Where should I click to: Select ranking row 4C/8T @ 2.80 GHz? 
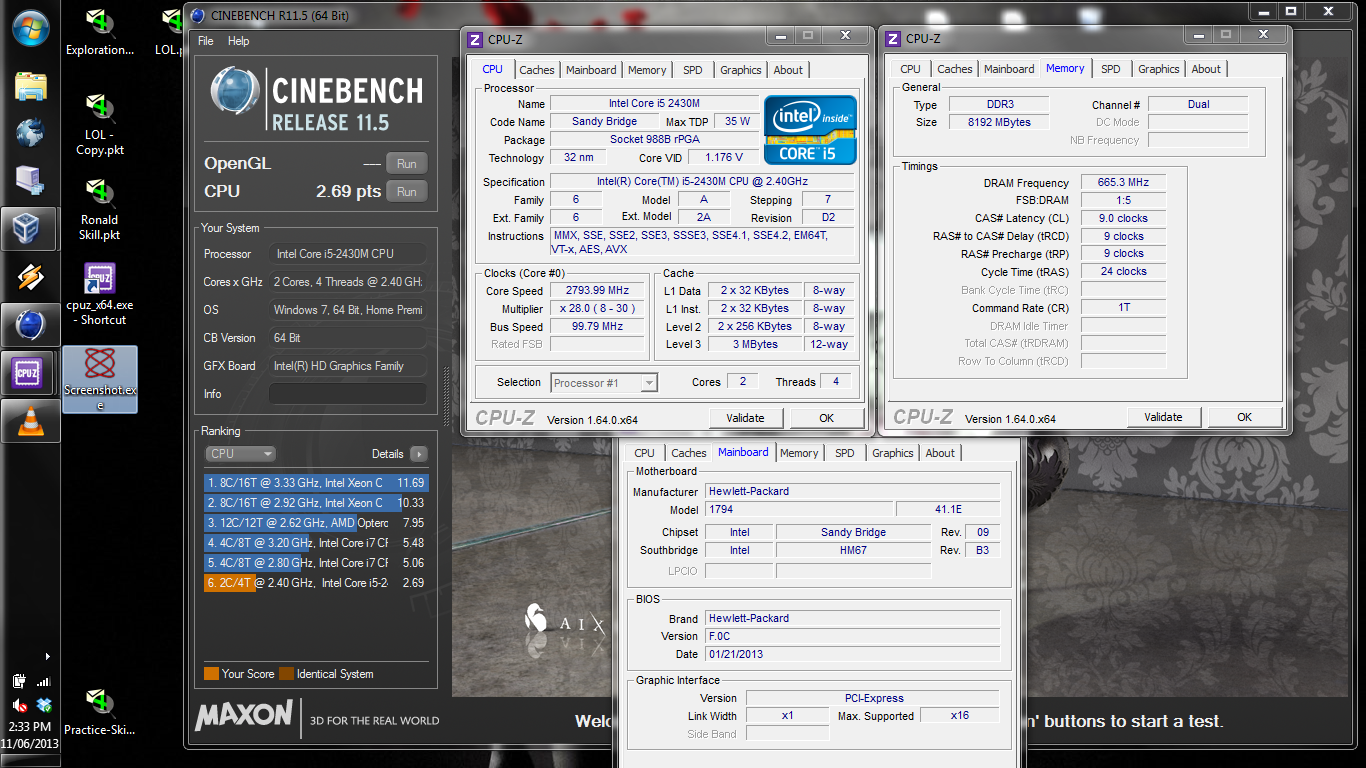click(316, 563)
